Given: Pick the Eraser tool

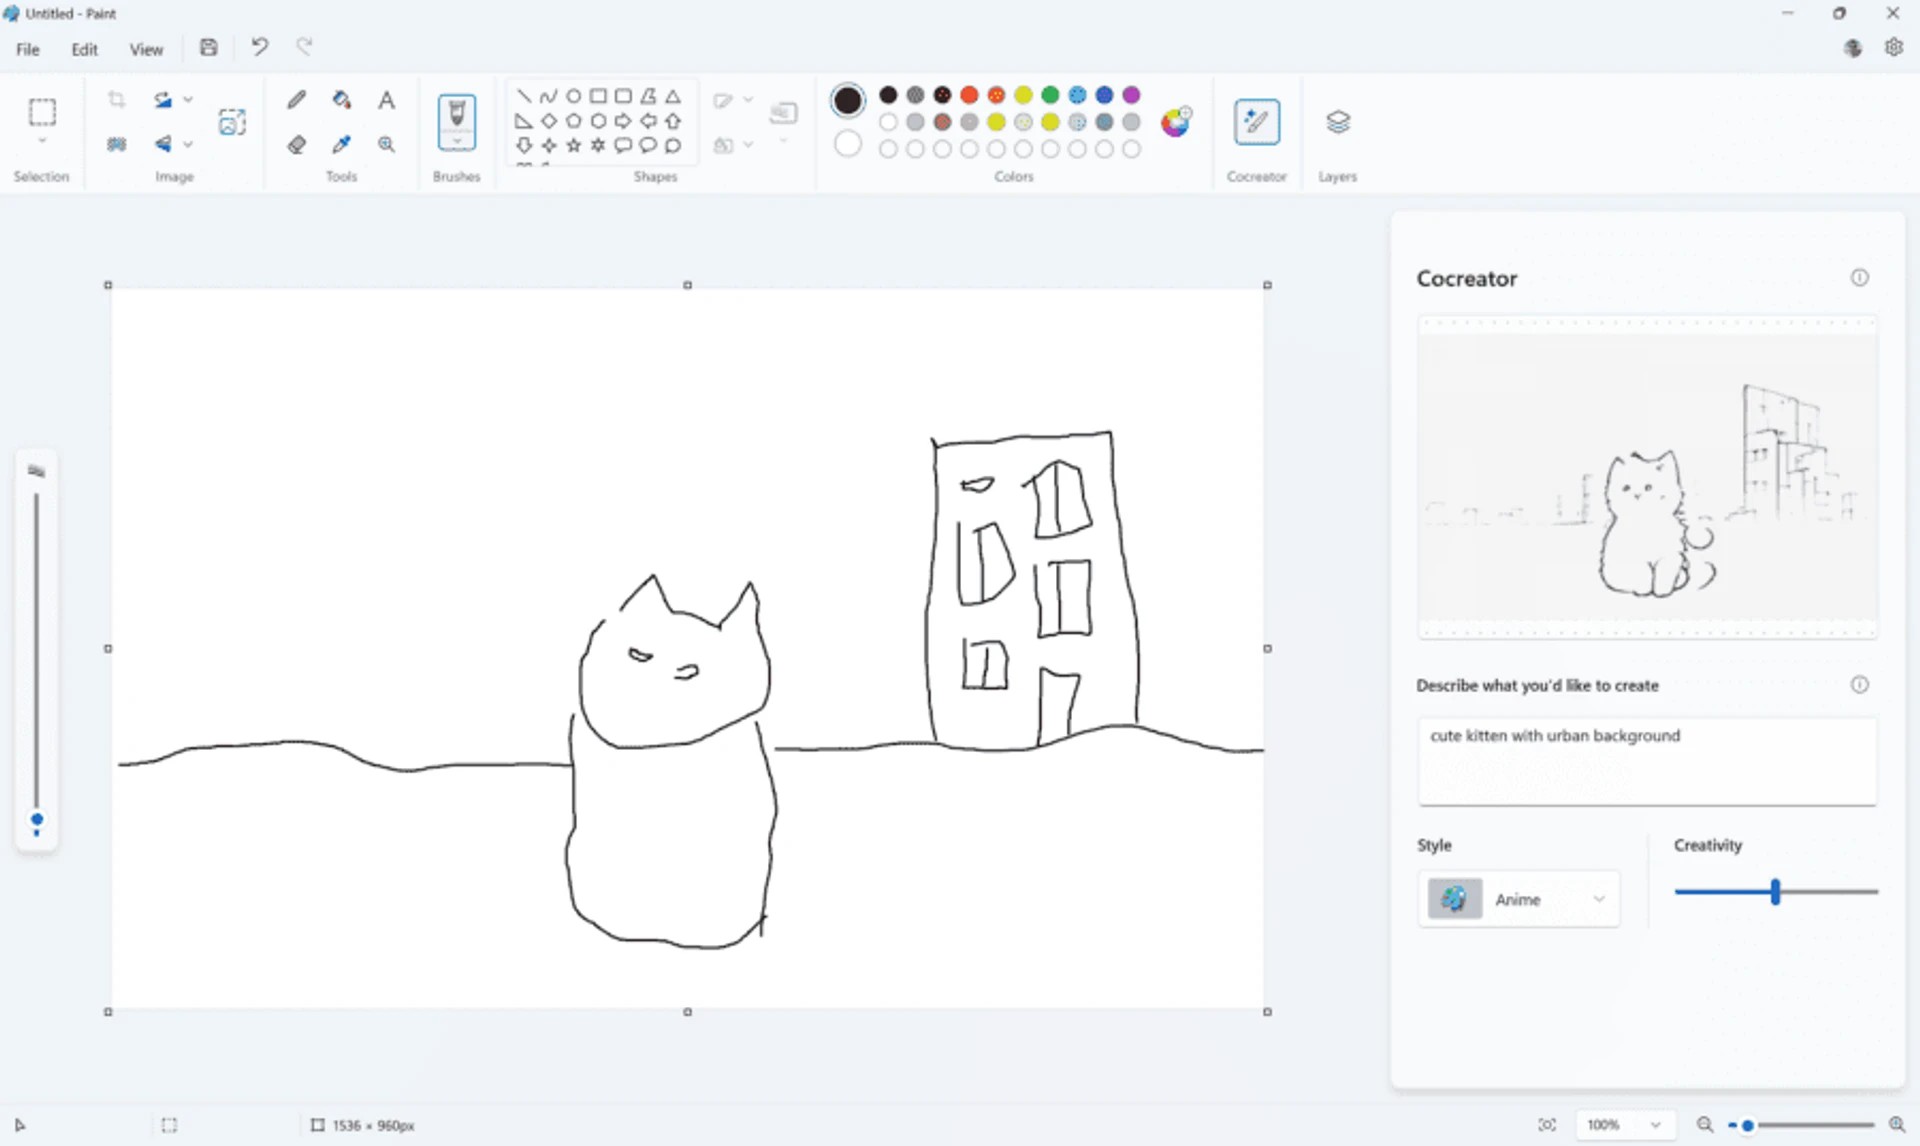Looking at the screenshot, I should pos(296,145).
